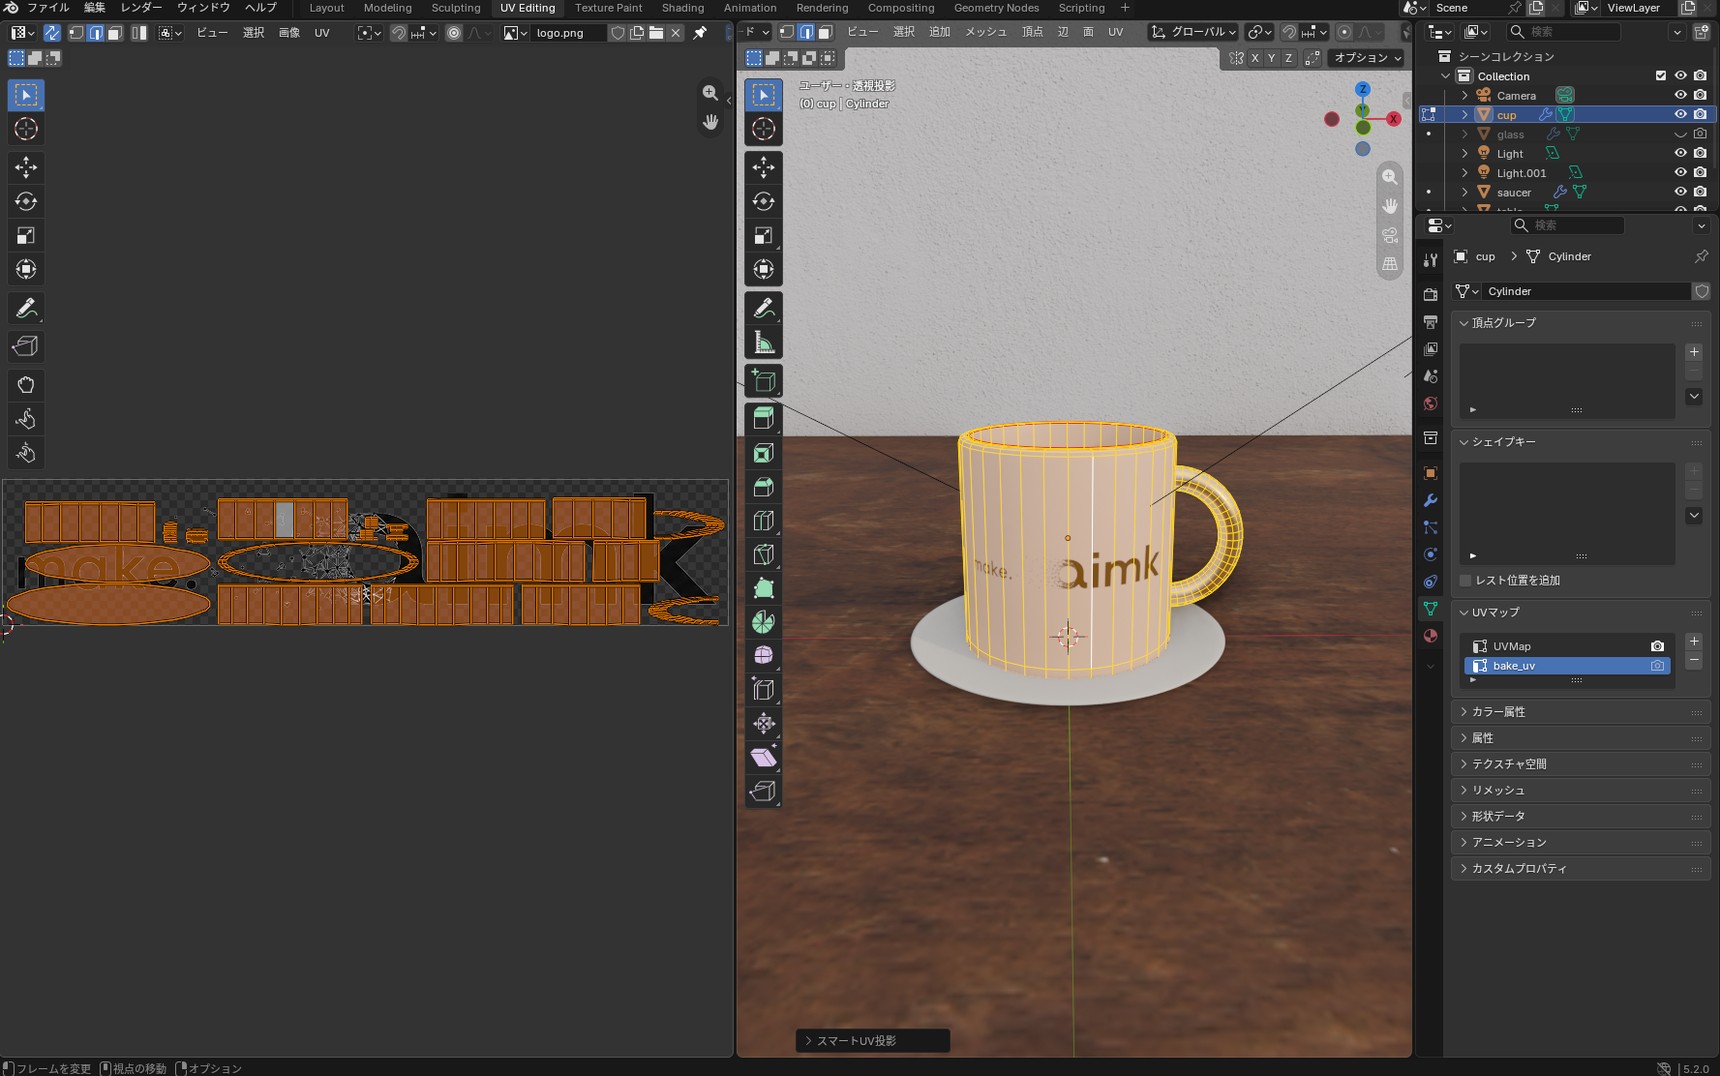Add a new UV map with plus button
1720x1076 pixels.
click(x=1694, y=641)
